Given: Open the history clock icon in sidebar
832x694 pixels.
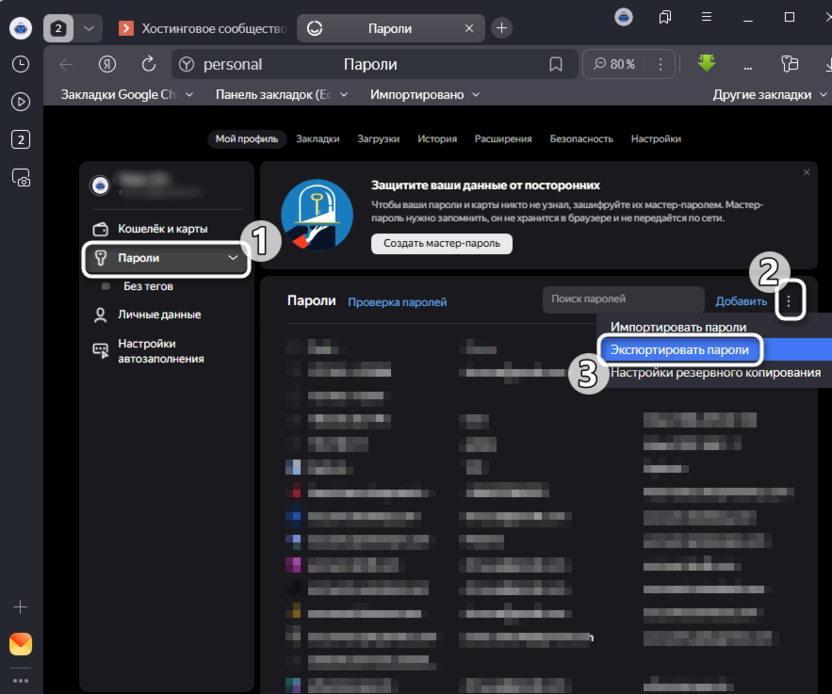Looking at the screenshot, I should tap(21, 64).
